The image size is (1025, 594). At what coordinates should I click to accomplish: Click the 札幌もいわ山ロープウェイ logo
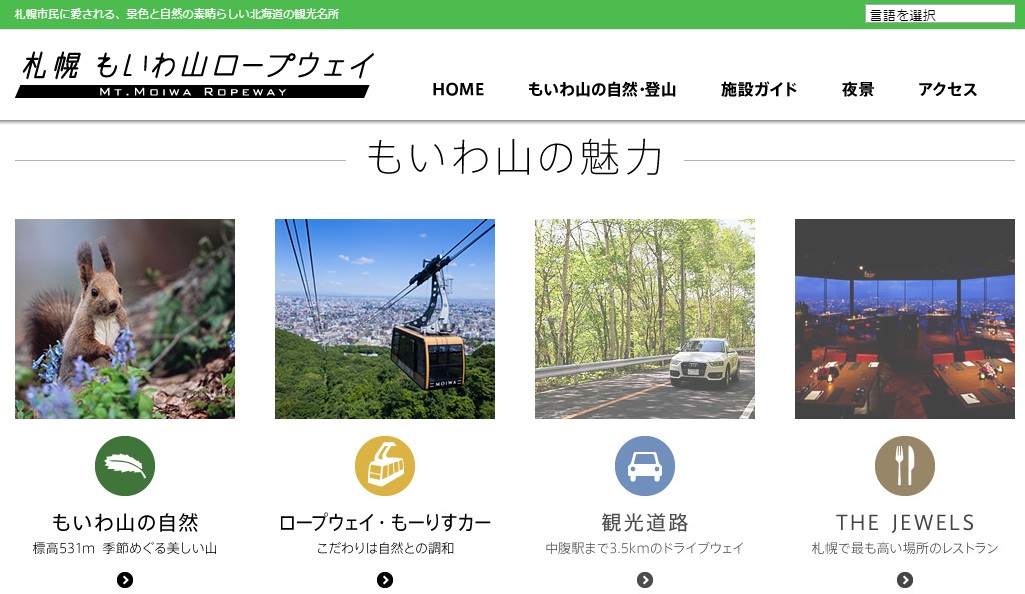(x=194, y=74)
